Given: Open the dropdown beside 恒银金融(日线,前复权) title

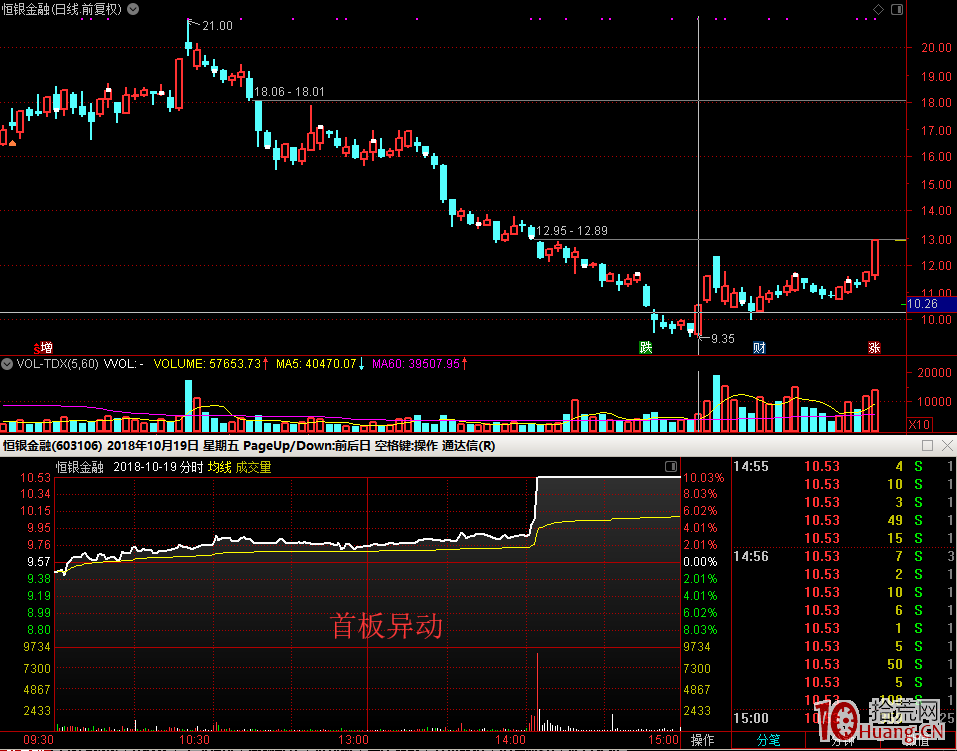Looking at the screenshot, I should coord(133,9).
